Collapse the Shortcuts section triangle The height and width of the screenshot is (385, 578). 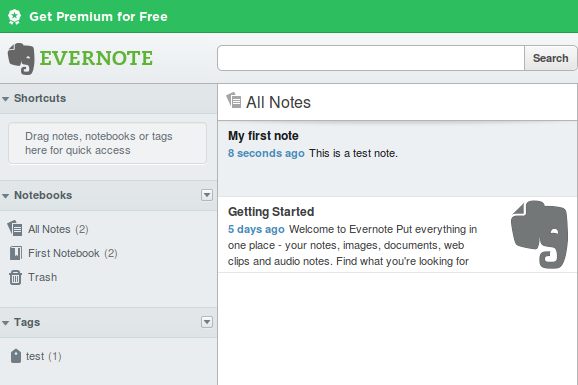pos(6,99)
